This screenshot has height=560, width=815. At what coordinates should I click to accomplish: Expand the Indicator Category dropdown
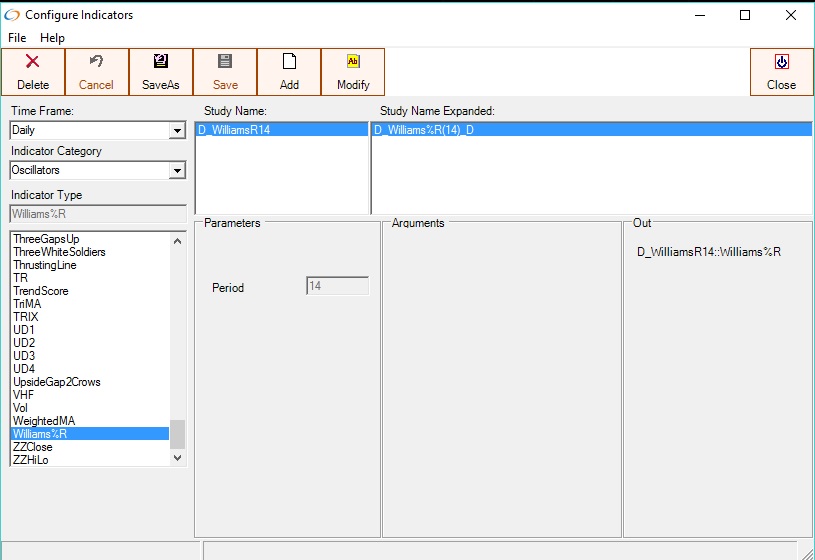pos(177,171)
